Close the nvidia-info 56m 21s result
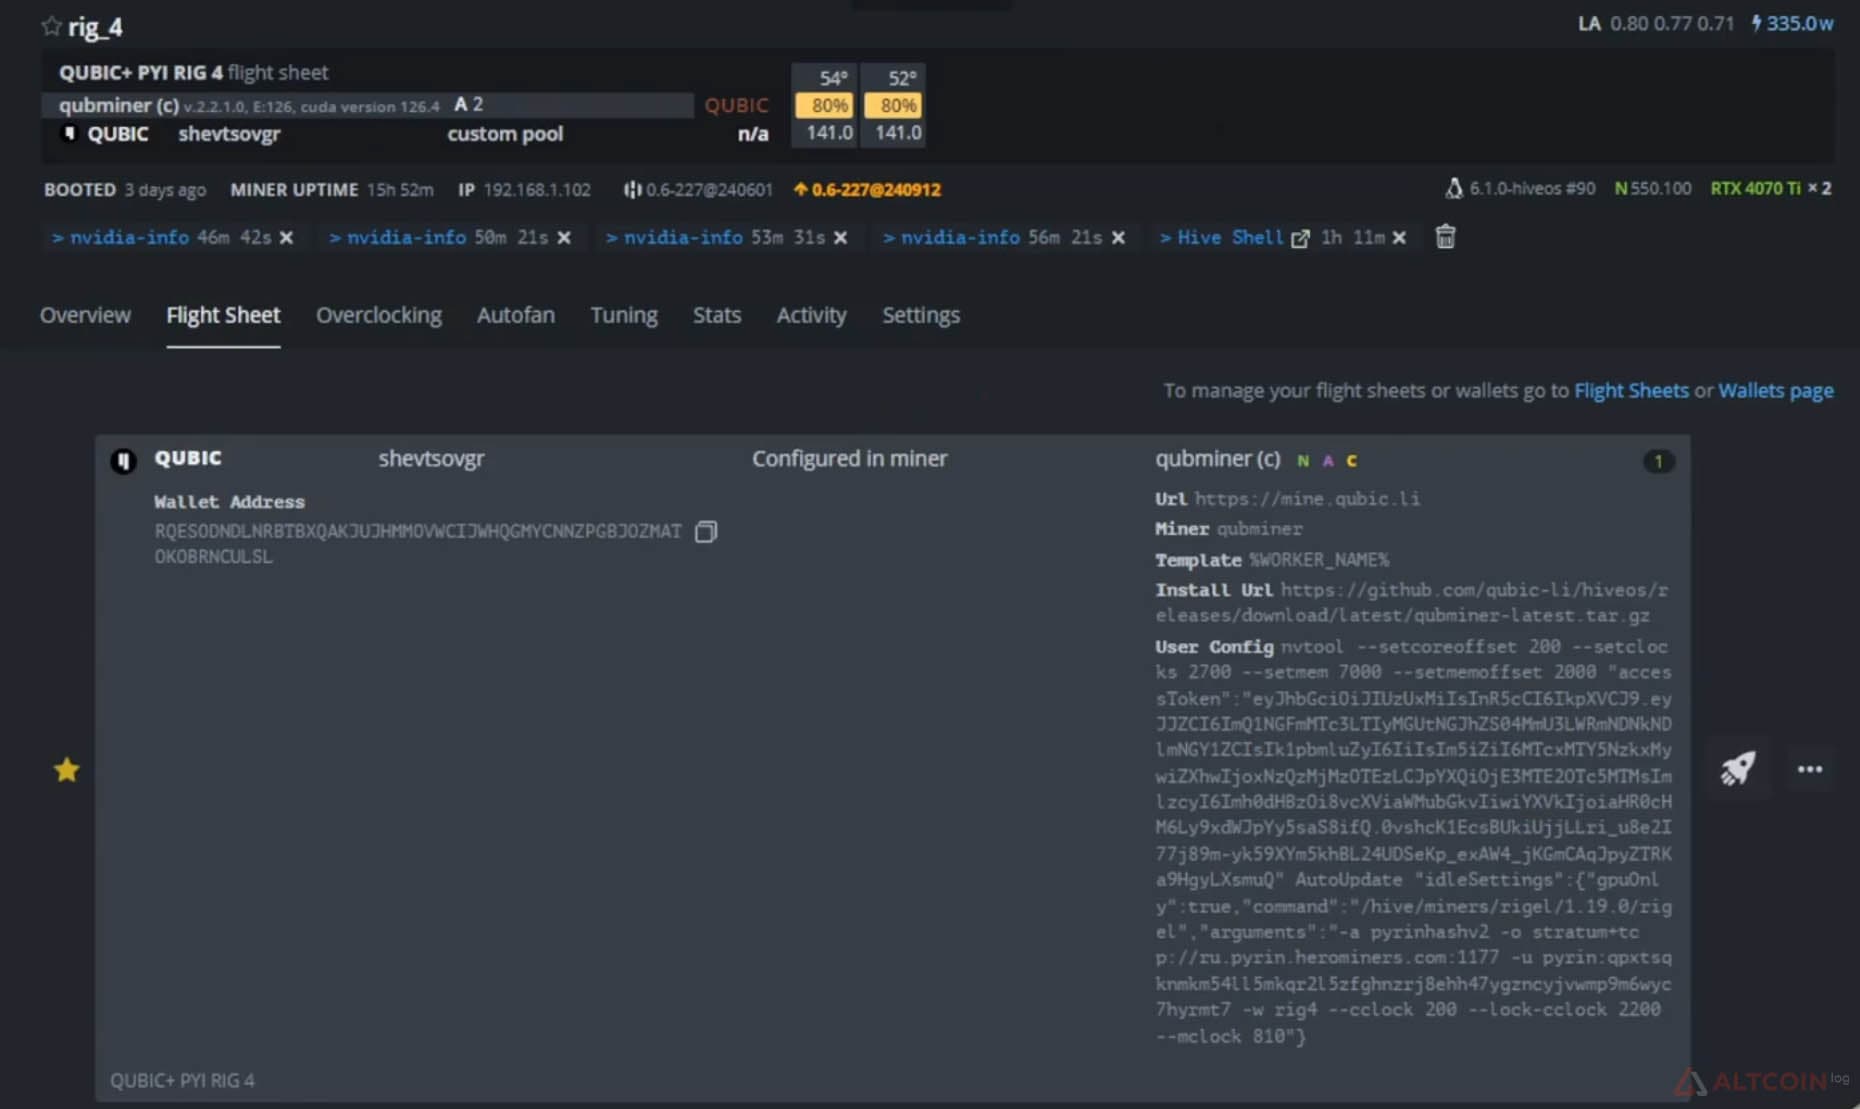This screenshot has height=1109, width=1860. 1118,238
